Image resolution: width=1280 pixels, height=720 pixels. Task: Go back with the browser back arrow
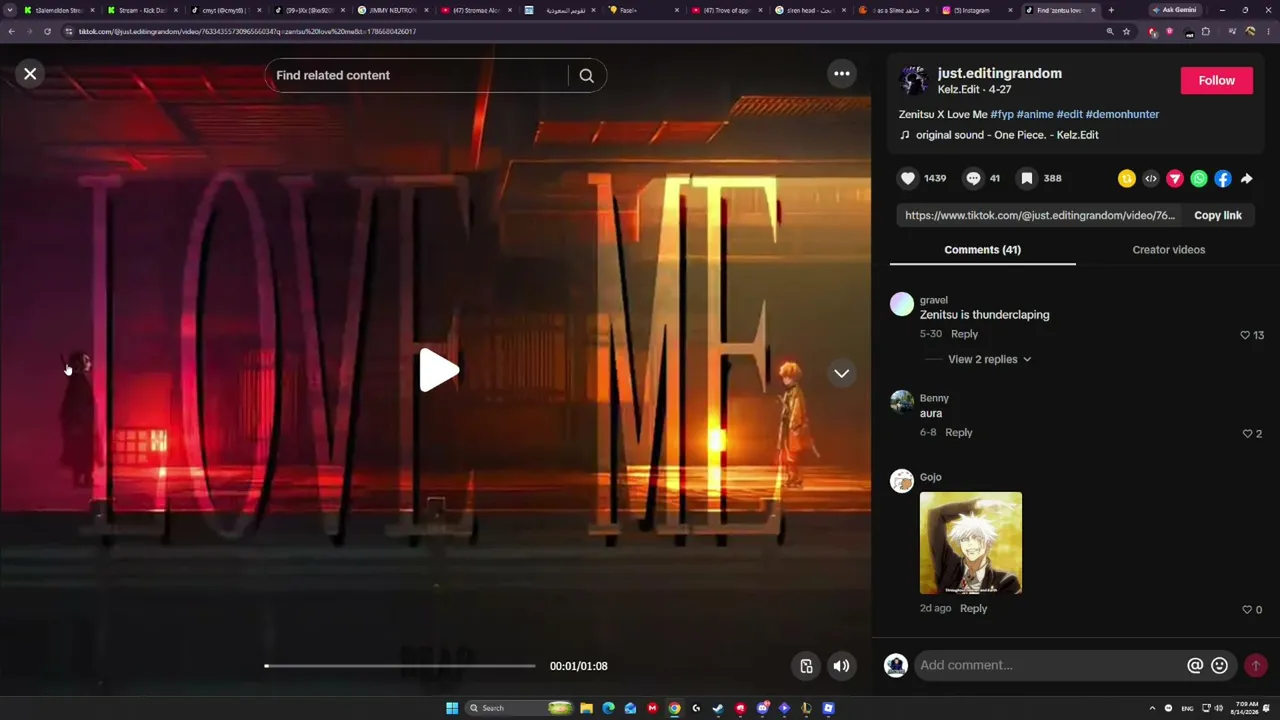(x=11, y=31)
